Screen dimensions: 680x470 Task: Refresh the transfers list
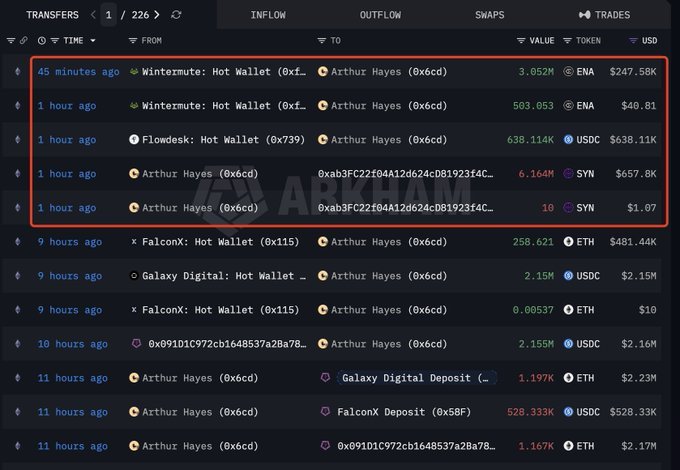pos(176,15)
